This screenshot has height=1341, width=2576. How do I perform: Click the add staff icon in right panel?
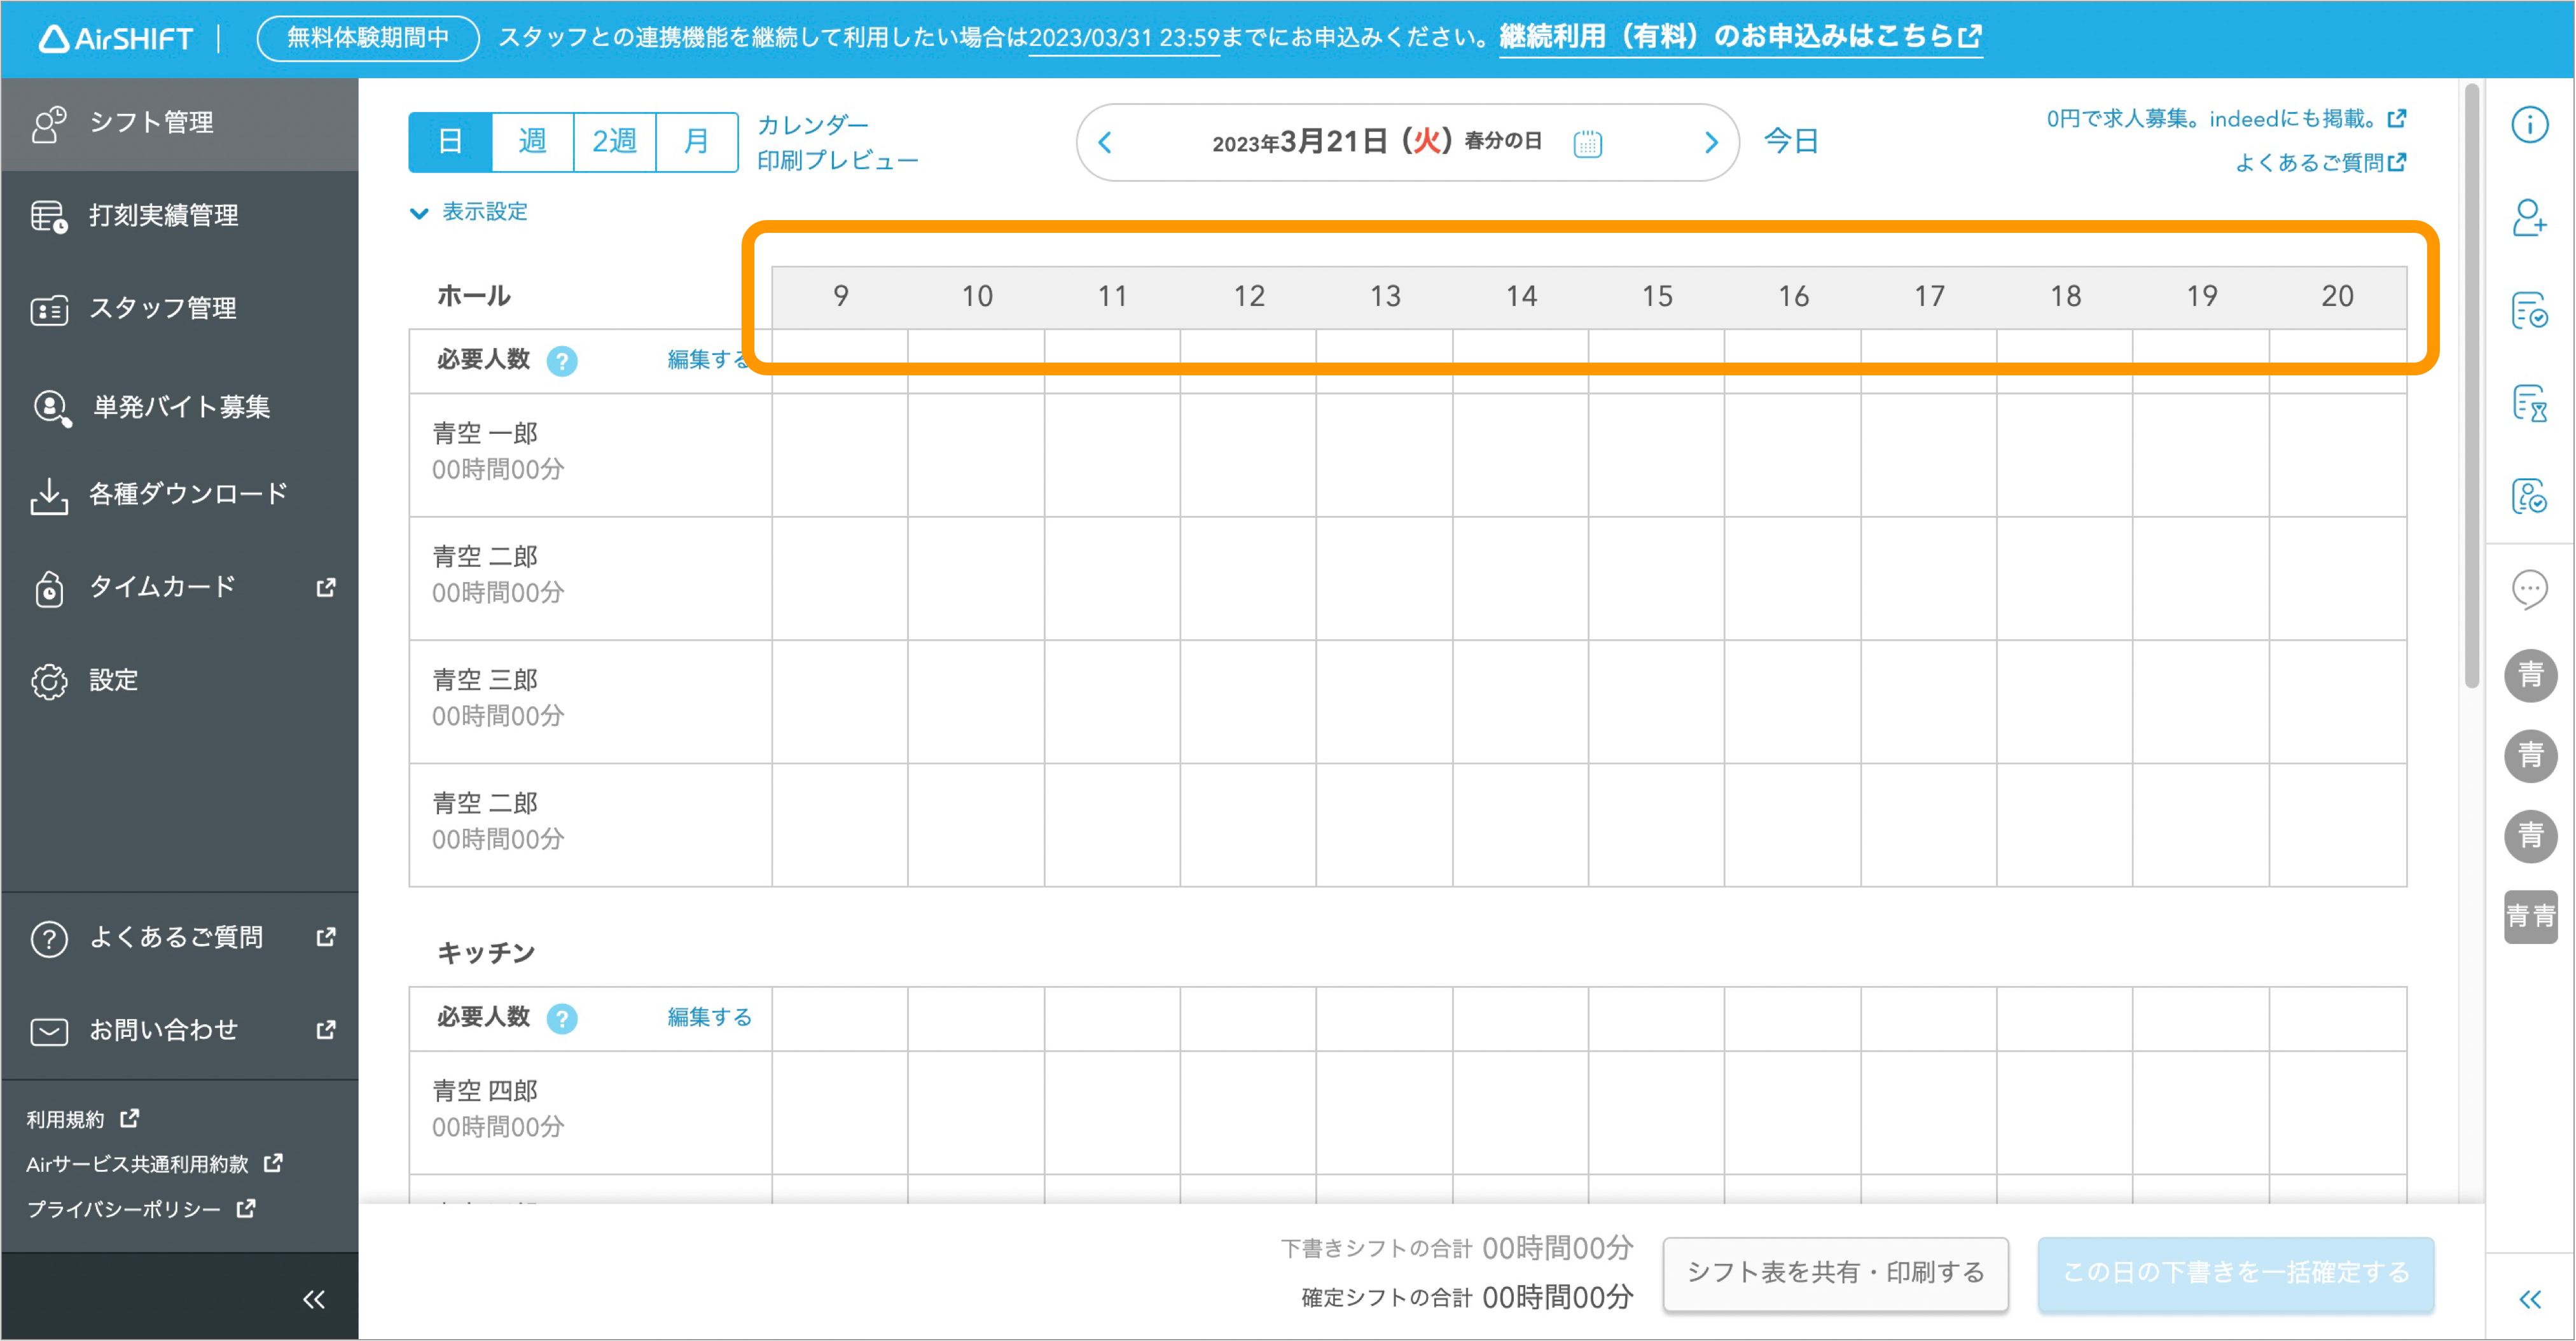(2530, 217)
